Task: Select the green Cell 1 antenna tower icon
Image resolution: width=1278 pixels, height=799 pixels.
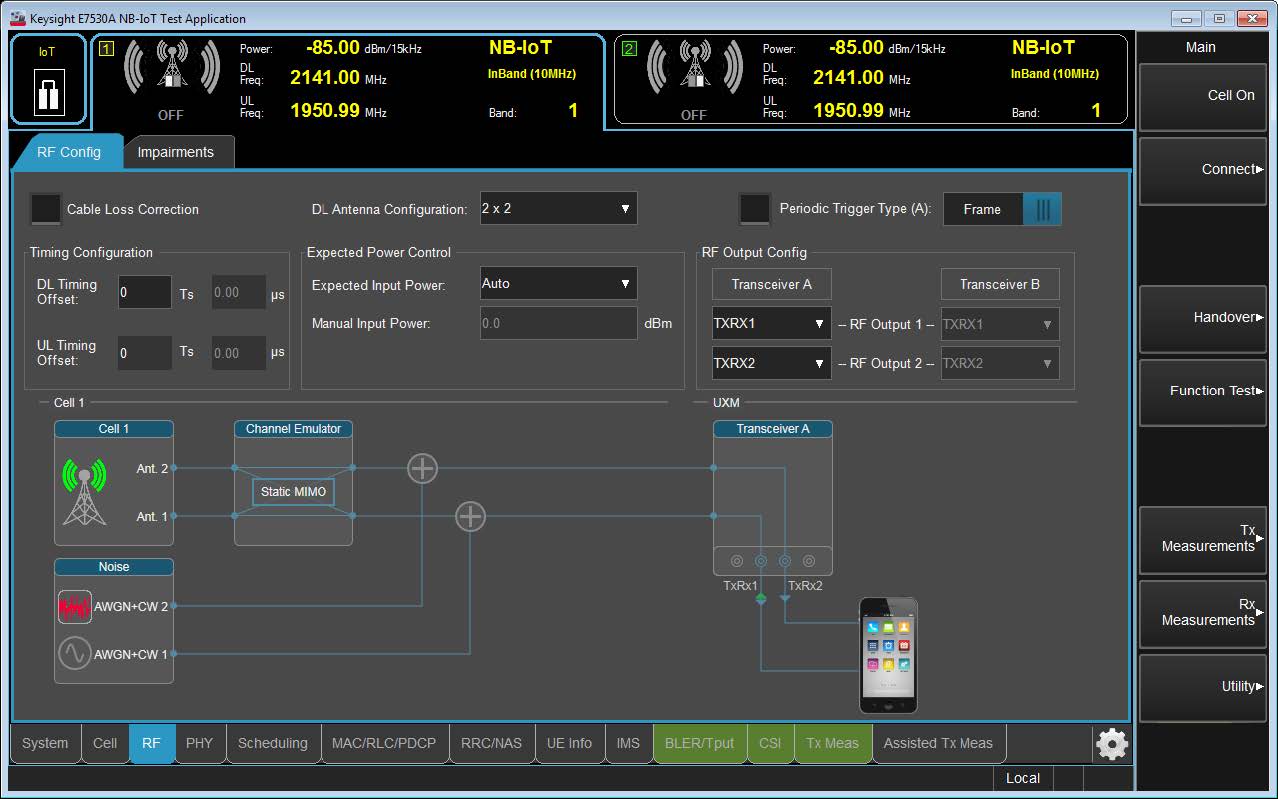Action: click(84, 492)
